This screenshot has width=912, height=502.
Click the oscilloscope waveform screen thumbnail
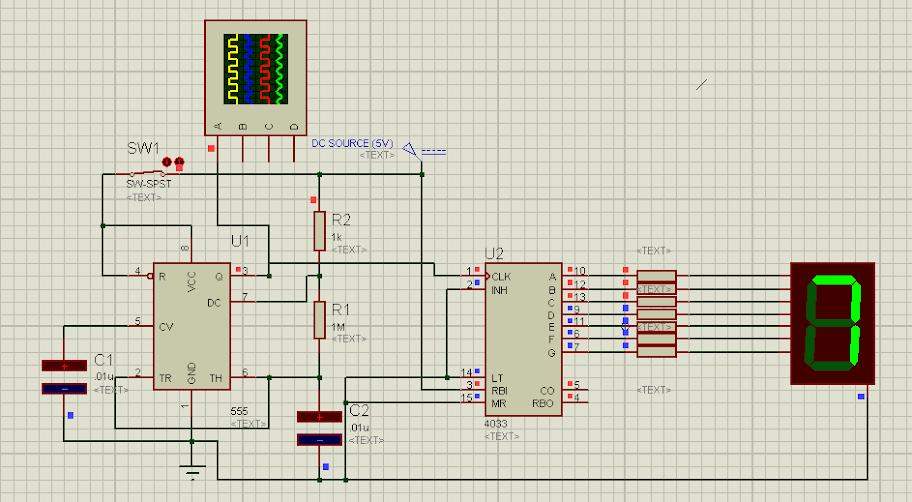pos(255,69)
